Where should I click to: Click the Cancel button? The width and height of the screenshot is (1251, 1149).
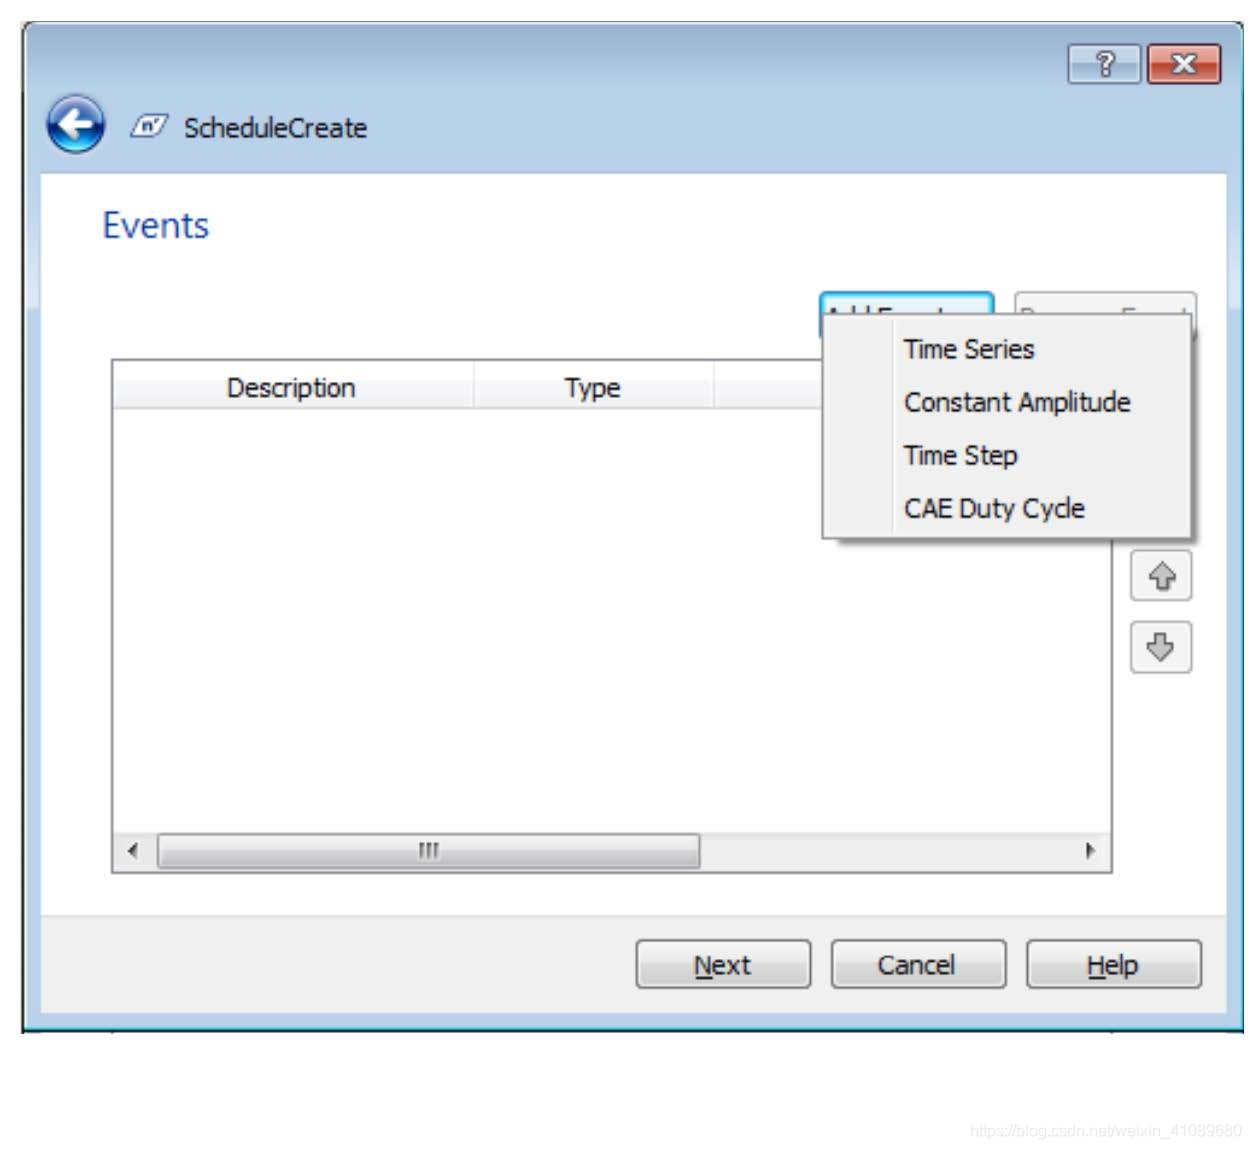[917, 964]
